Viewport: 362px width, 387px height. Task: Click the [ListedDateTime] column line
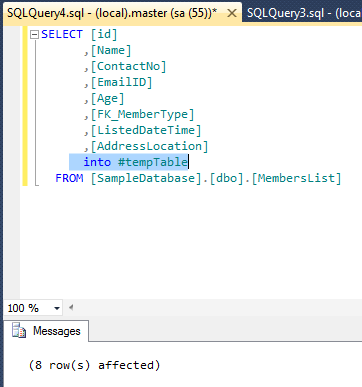click(142, 130)
